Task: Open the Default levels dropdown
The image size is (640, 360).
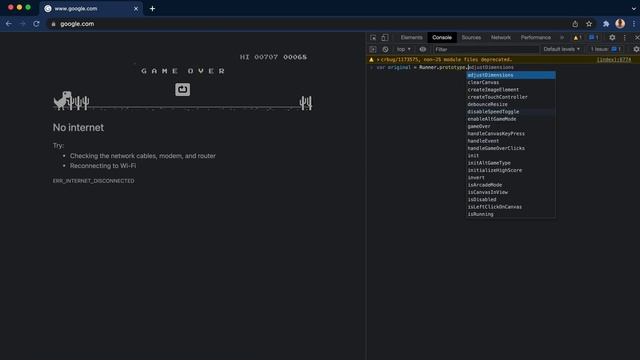Action: (x=562, y=49)
